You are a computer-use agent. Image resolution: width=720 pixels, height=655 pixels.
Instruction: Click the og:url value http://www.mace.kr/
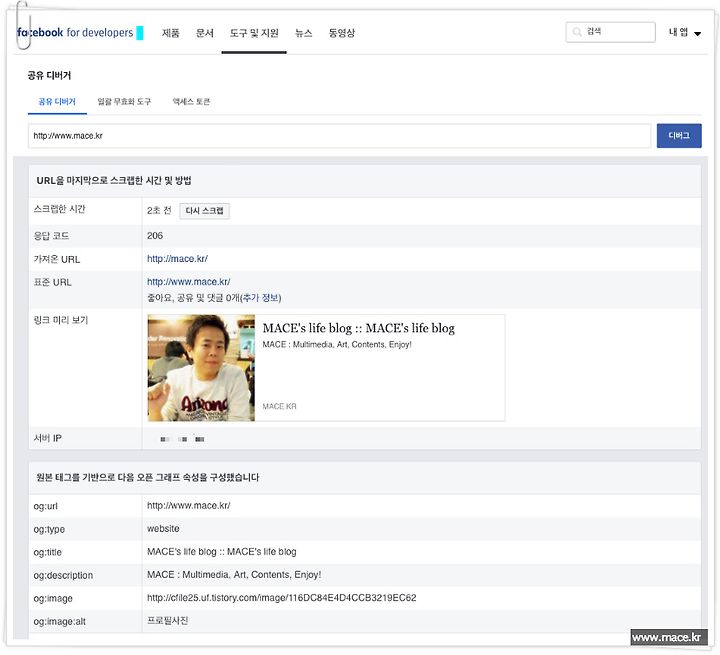point(189,506)
